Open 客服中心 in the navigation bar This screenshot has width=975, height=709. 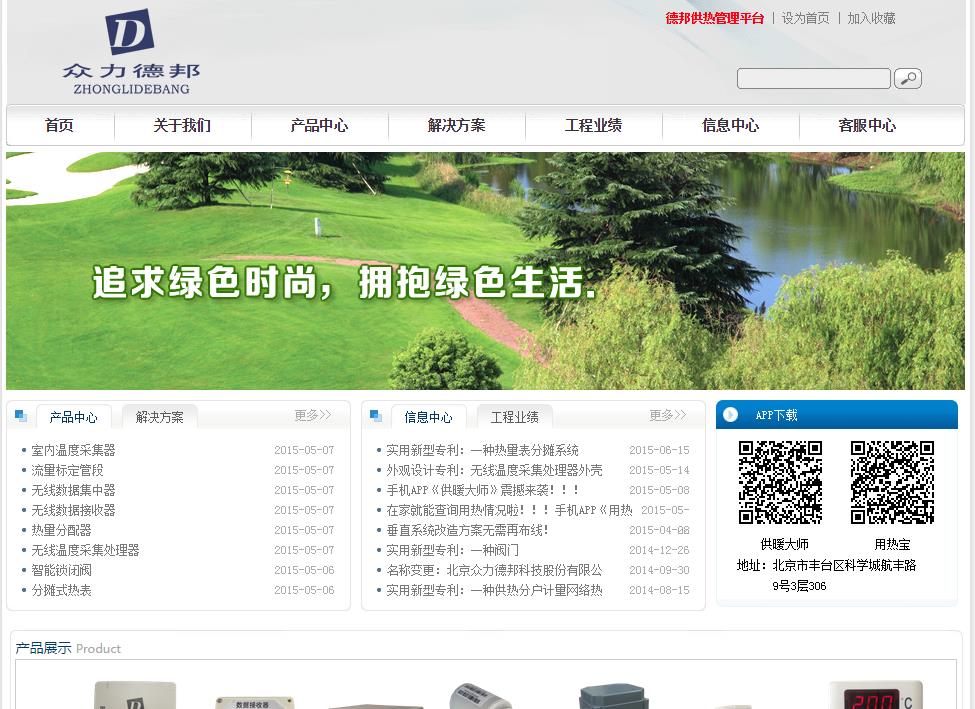point(867,126)
